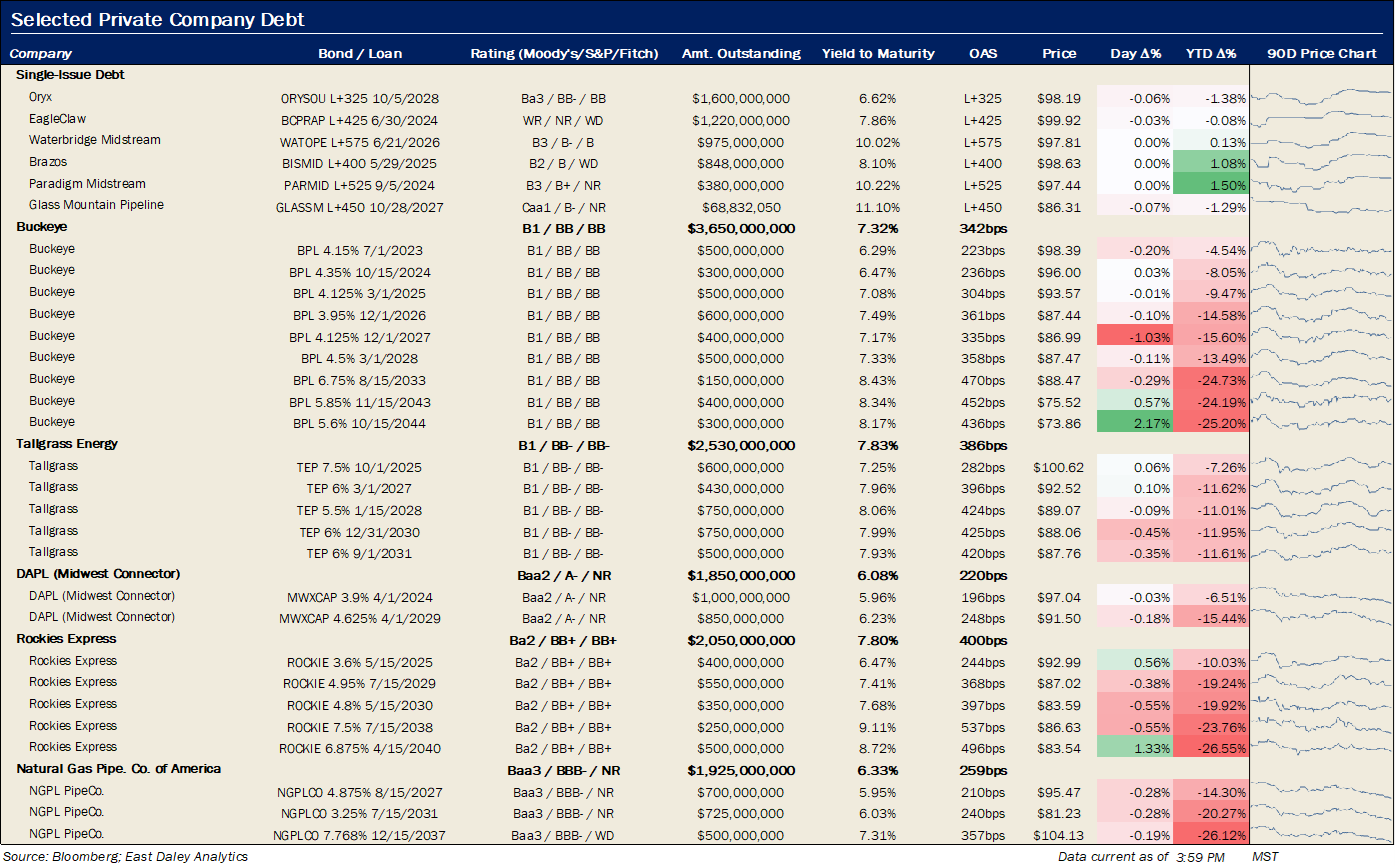The image size is (1395, 867).
Task: Click the Paradigm Midstream company name
Action: pos(87,184)
